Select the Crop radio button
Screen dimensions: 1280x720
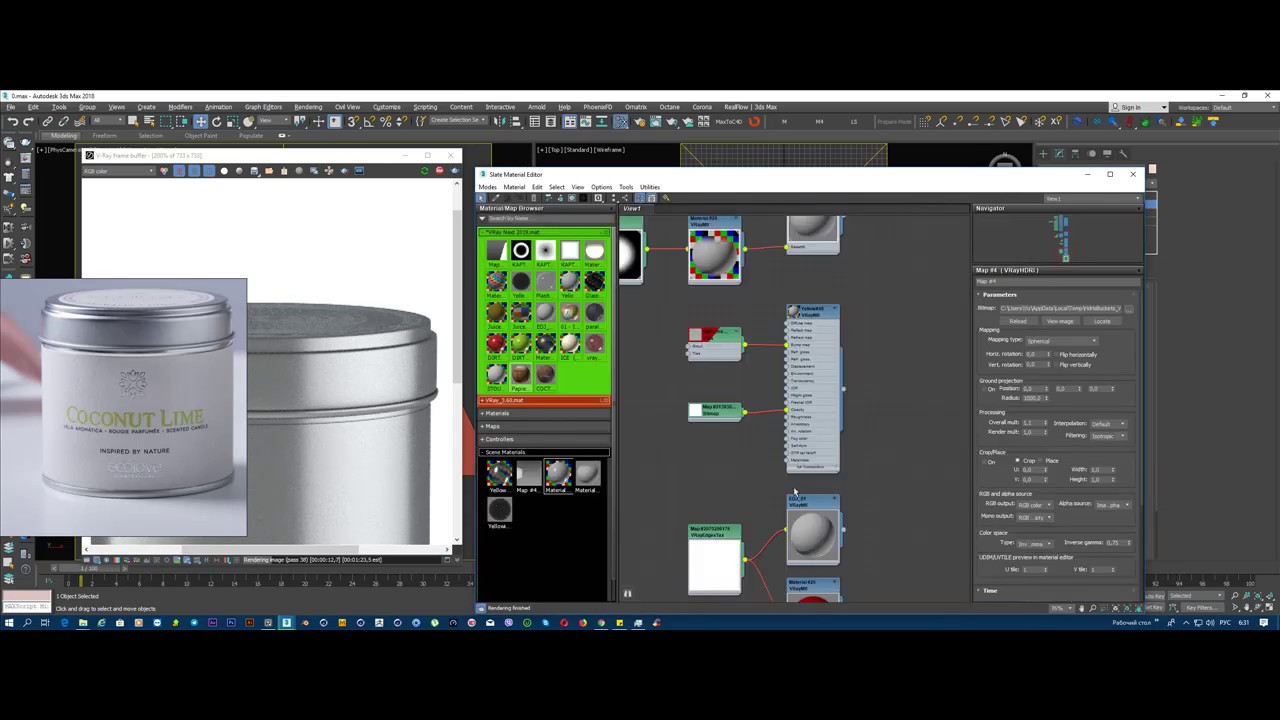coord(1018,460)
